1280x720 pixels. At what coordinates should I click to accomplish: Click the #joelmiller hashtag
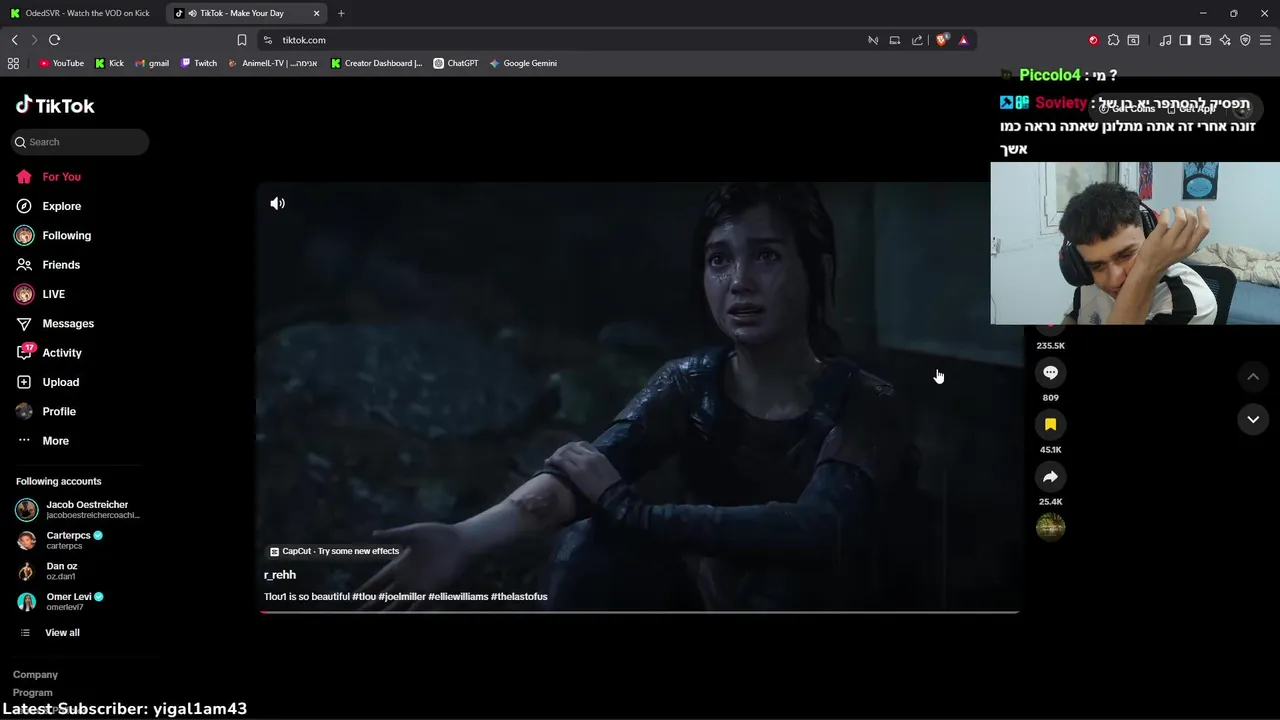point(402,597)
